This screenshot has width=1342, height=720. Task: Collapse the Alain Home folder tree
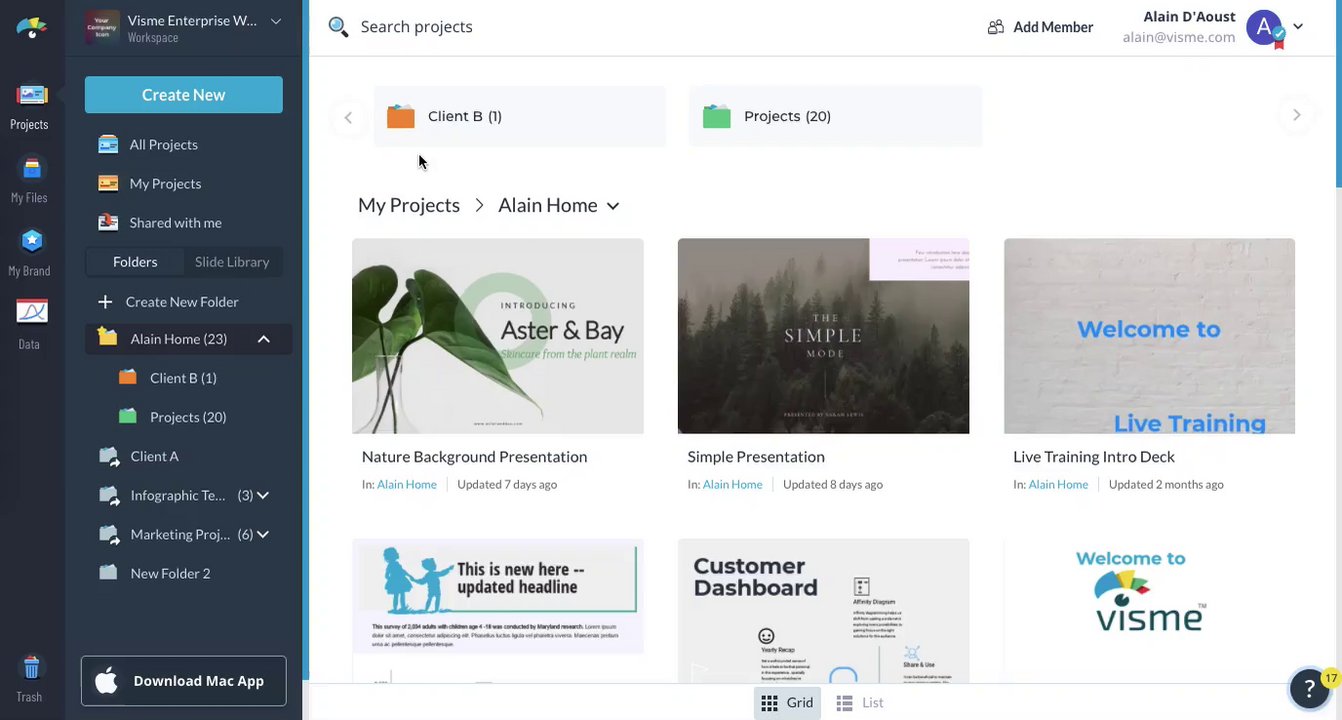coord(264,339)
